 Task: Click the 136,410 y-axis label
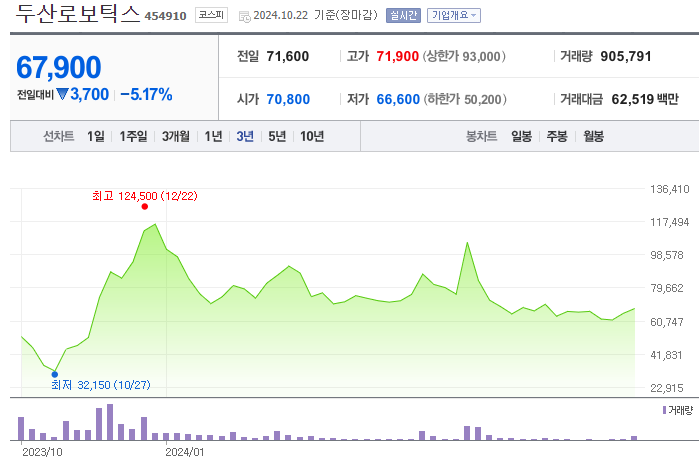coord(670,189)
